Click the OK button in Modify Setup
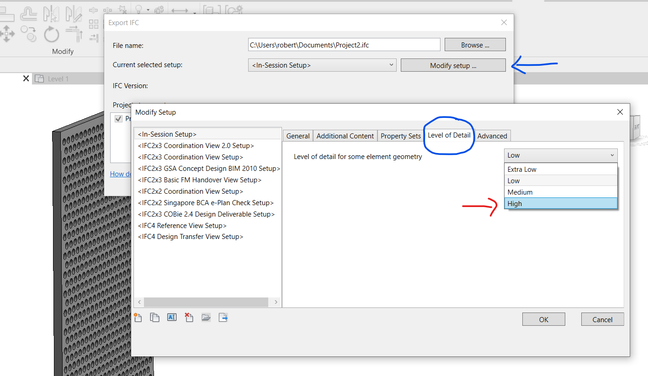The image size is (648, 376). pos(543,319)
